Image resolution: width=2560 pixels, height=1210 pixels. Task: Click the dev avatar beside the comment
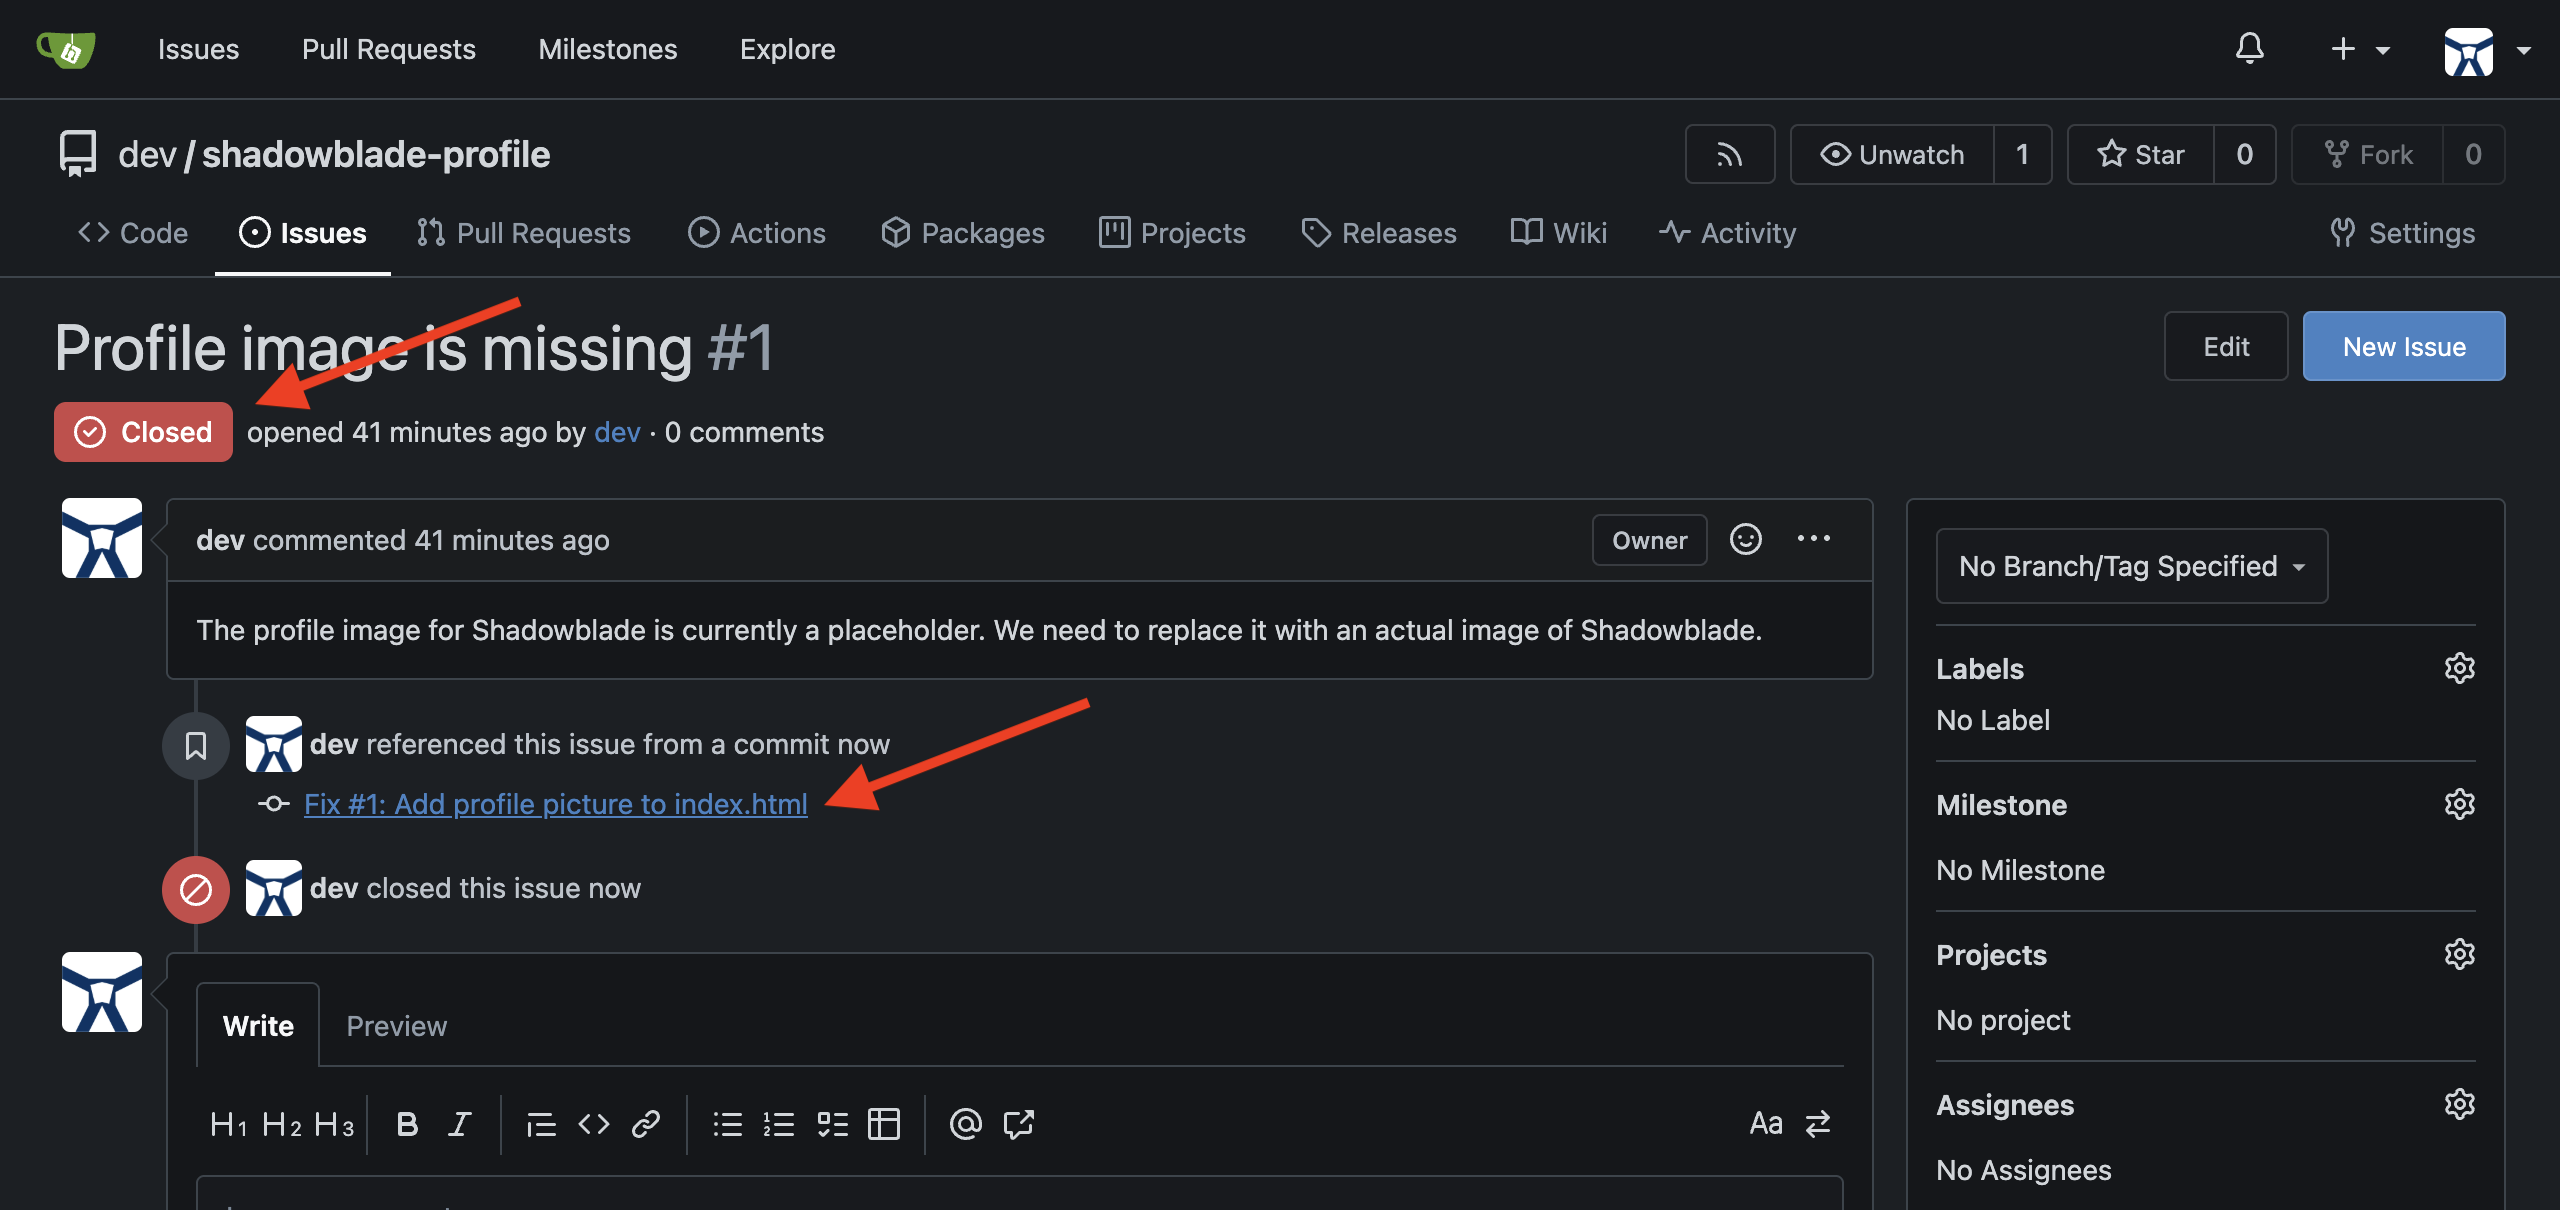click(102, 538)
